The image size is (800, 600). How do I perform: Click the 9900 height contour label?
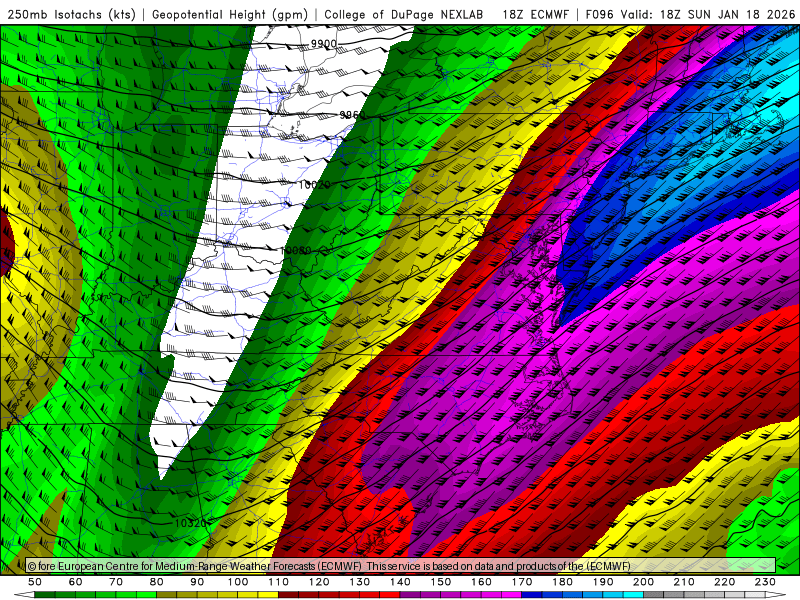tap(324, 44)
